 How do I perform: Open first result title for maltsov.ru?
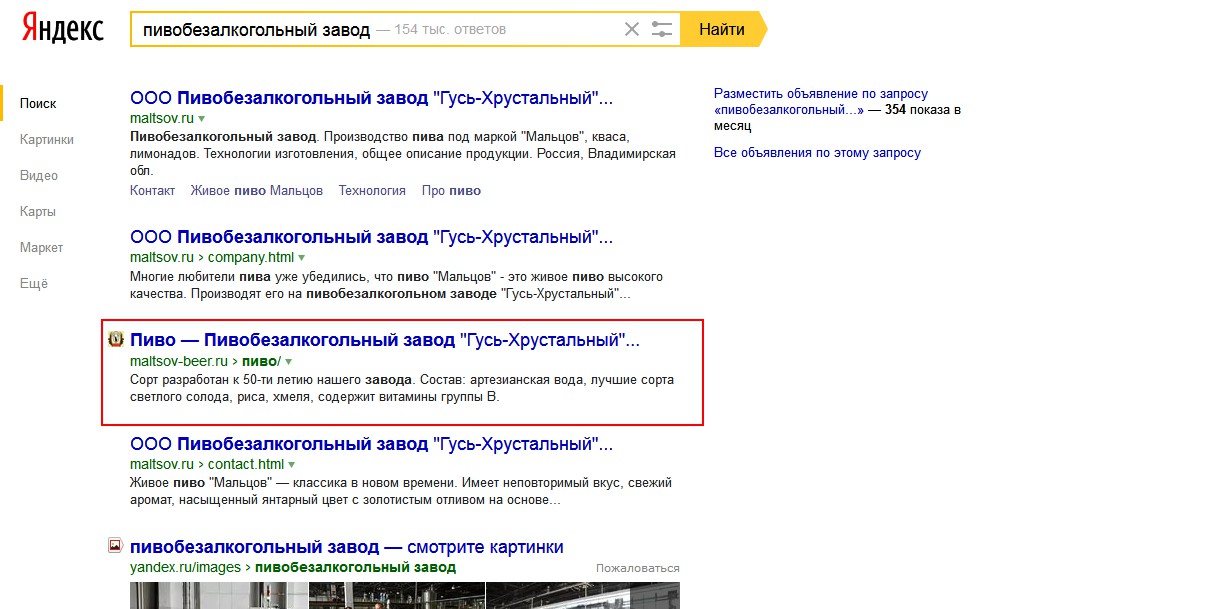(x=371, y=98)
